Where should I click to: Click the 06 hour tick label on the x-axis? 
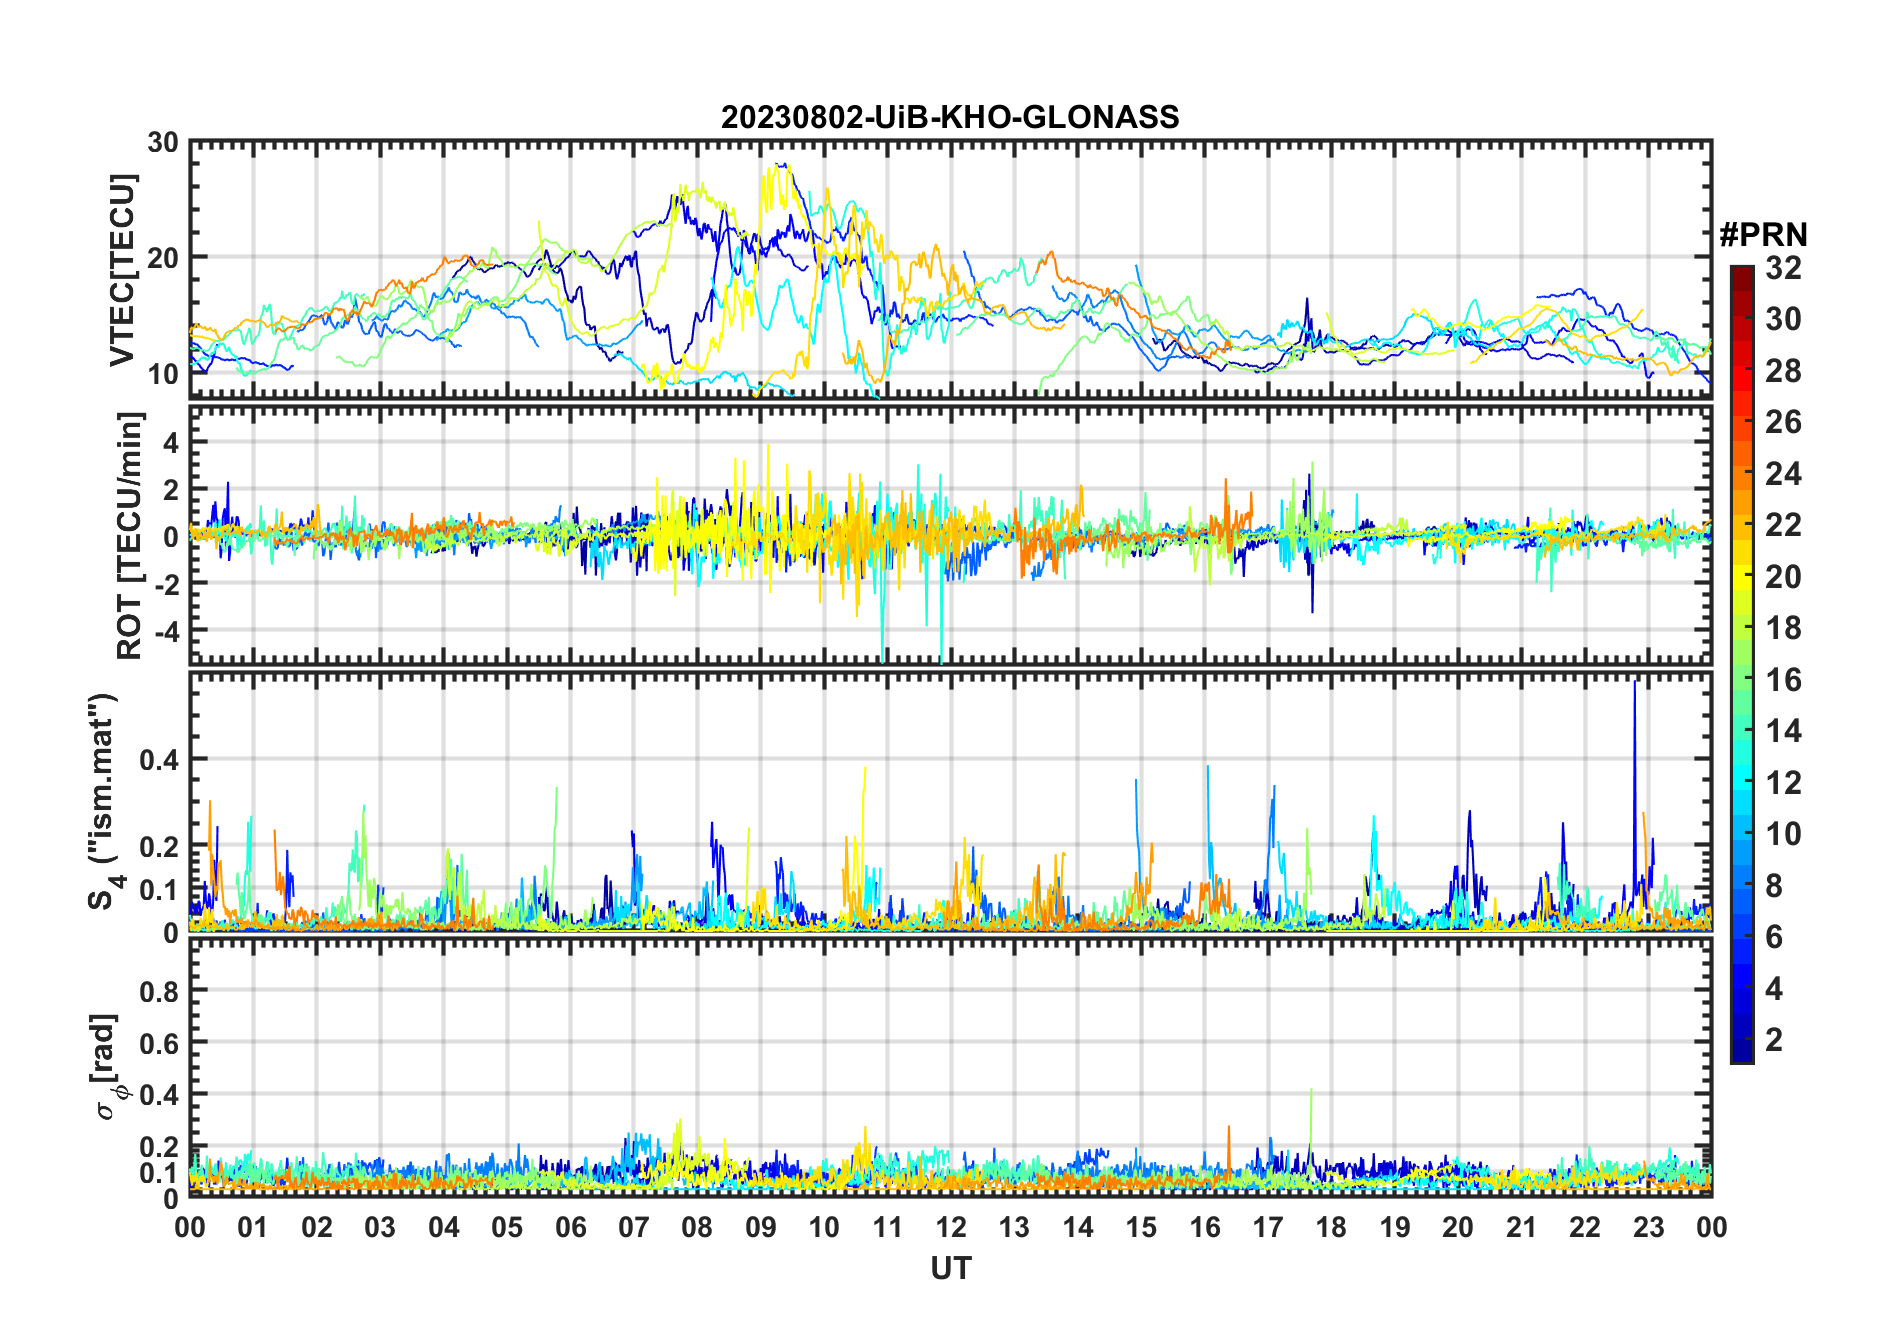point(570,1227)
